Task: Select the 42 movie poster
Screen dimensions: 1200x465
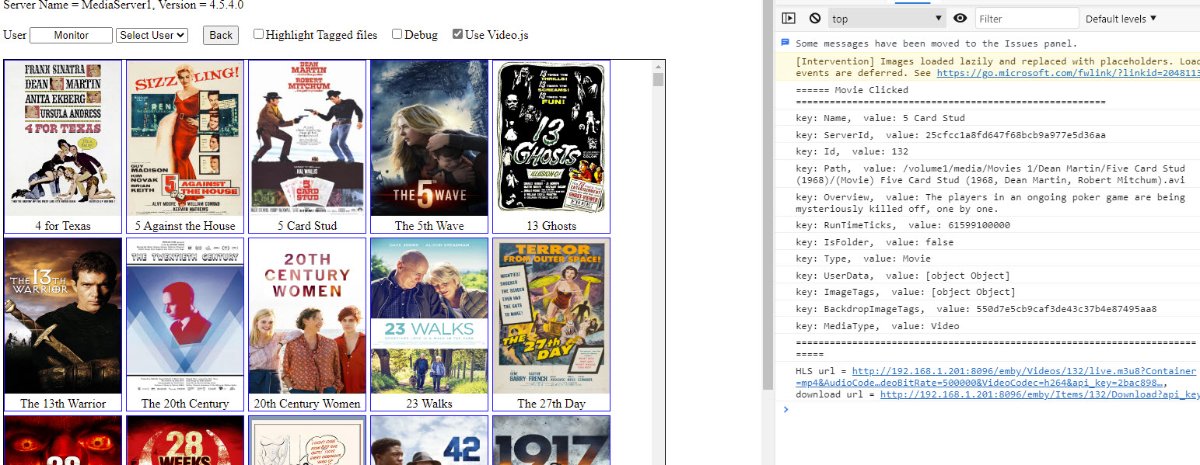Action: 429,440
